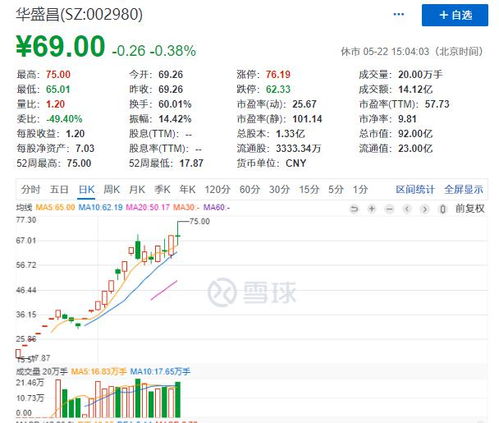Select the 月K chart tab
This screenshot has height=423, width=499.
coord(137,190)
